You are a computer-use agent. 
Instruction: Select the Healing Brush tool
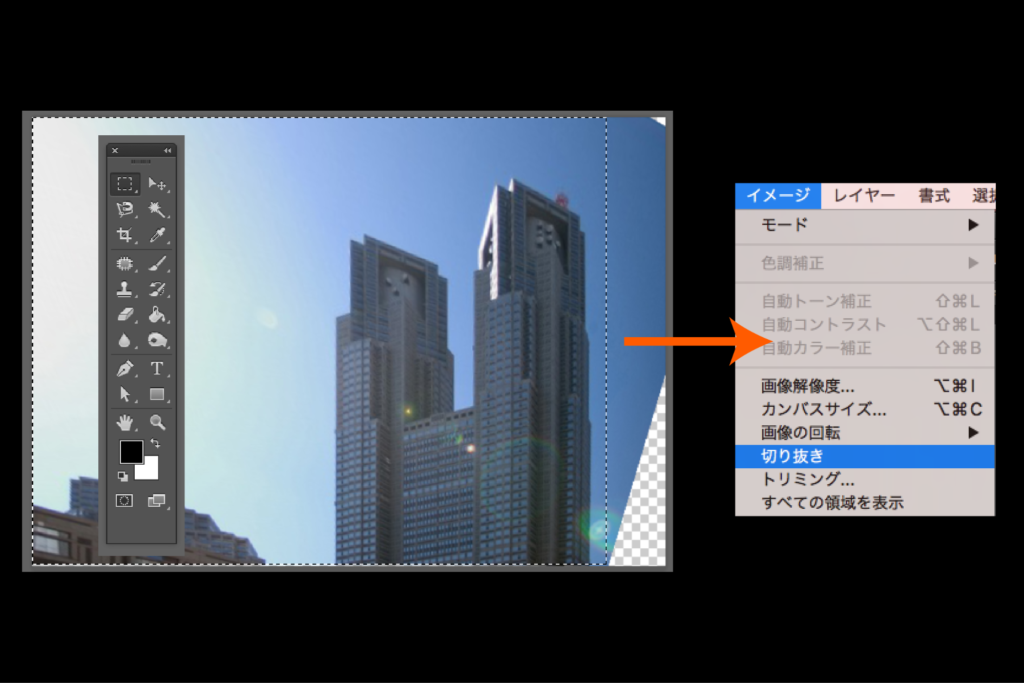click(x=125, y=264)
